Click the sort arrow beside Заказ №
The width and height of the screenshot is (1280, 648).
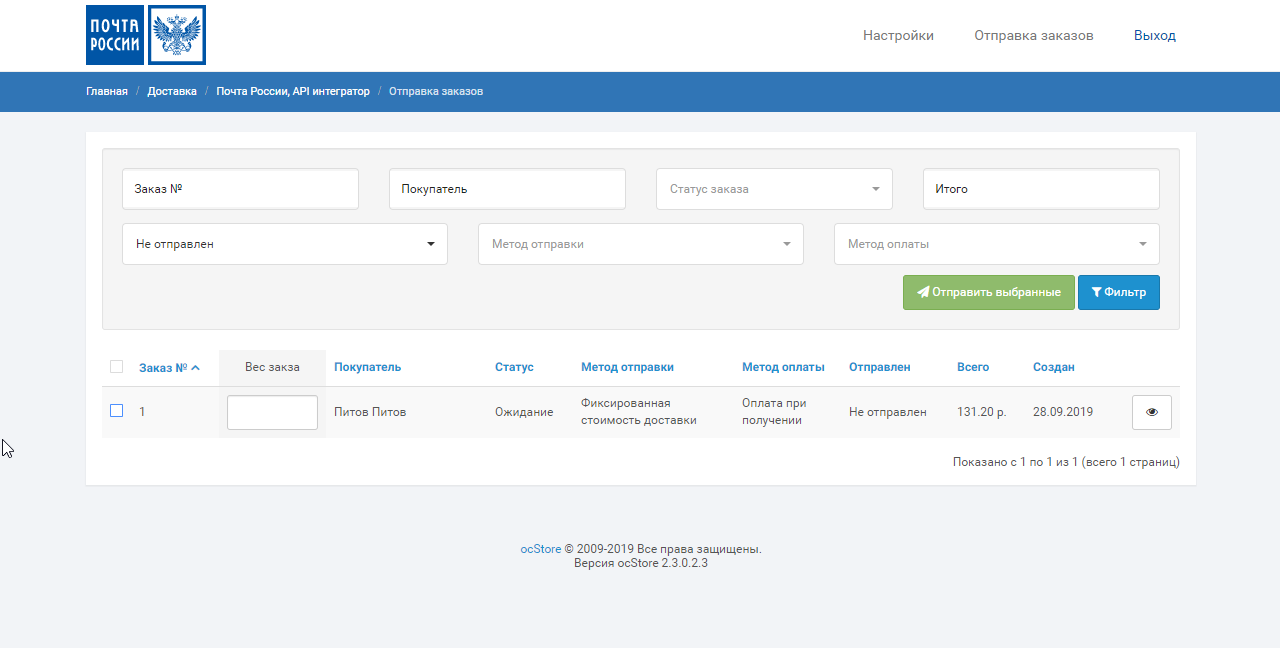click(x=196, y=368)
